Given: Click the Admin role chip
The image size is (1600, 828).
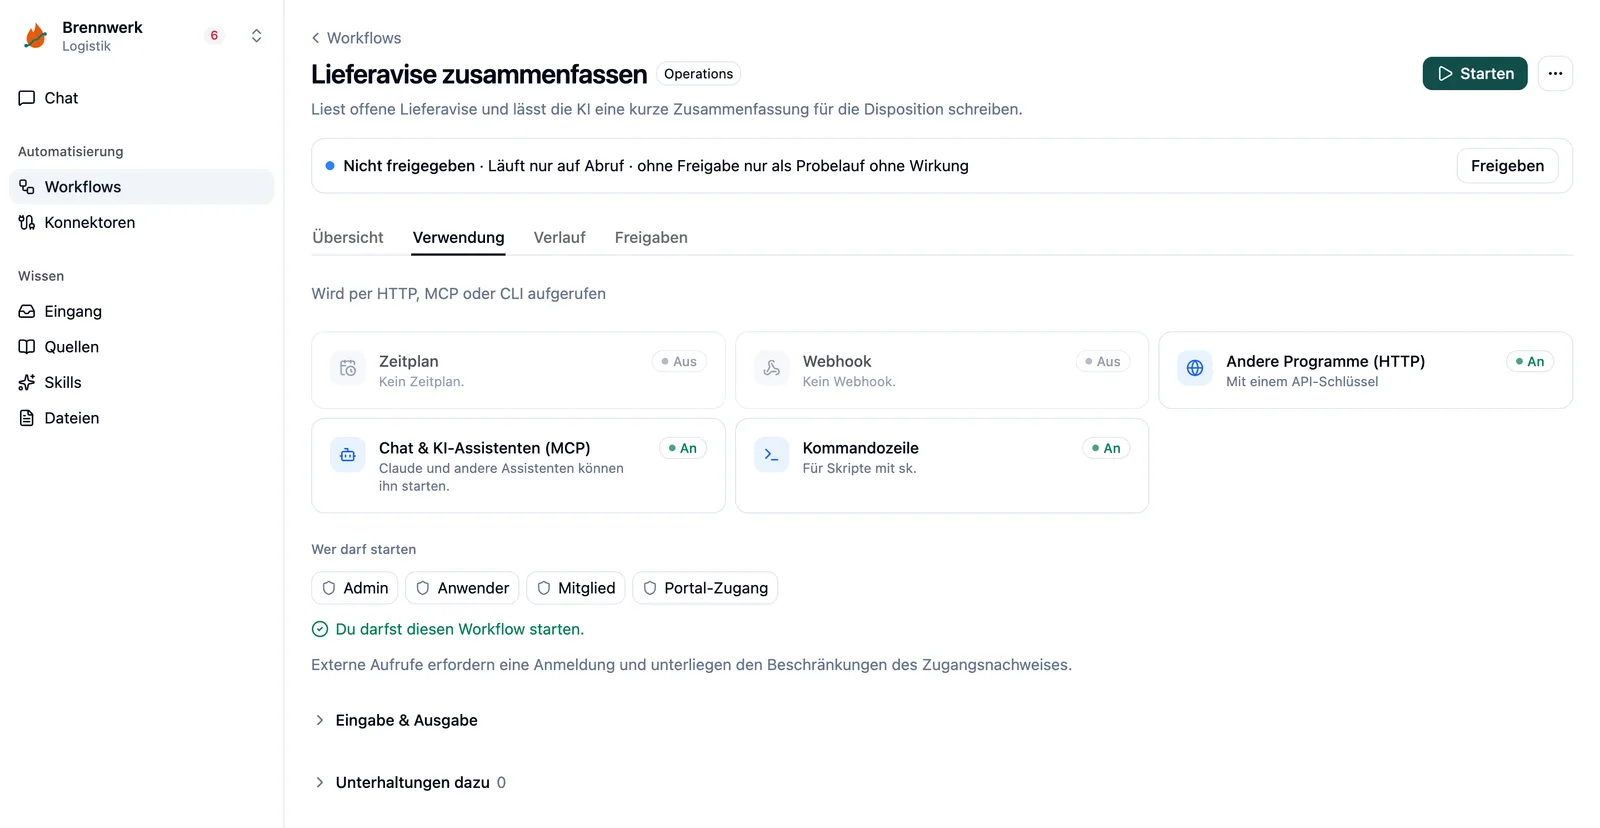Looking at the screenshot, I should coord(355,589).
